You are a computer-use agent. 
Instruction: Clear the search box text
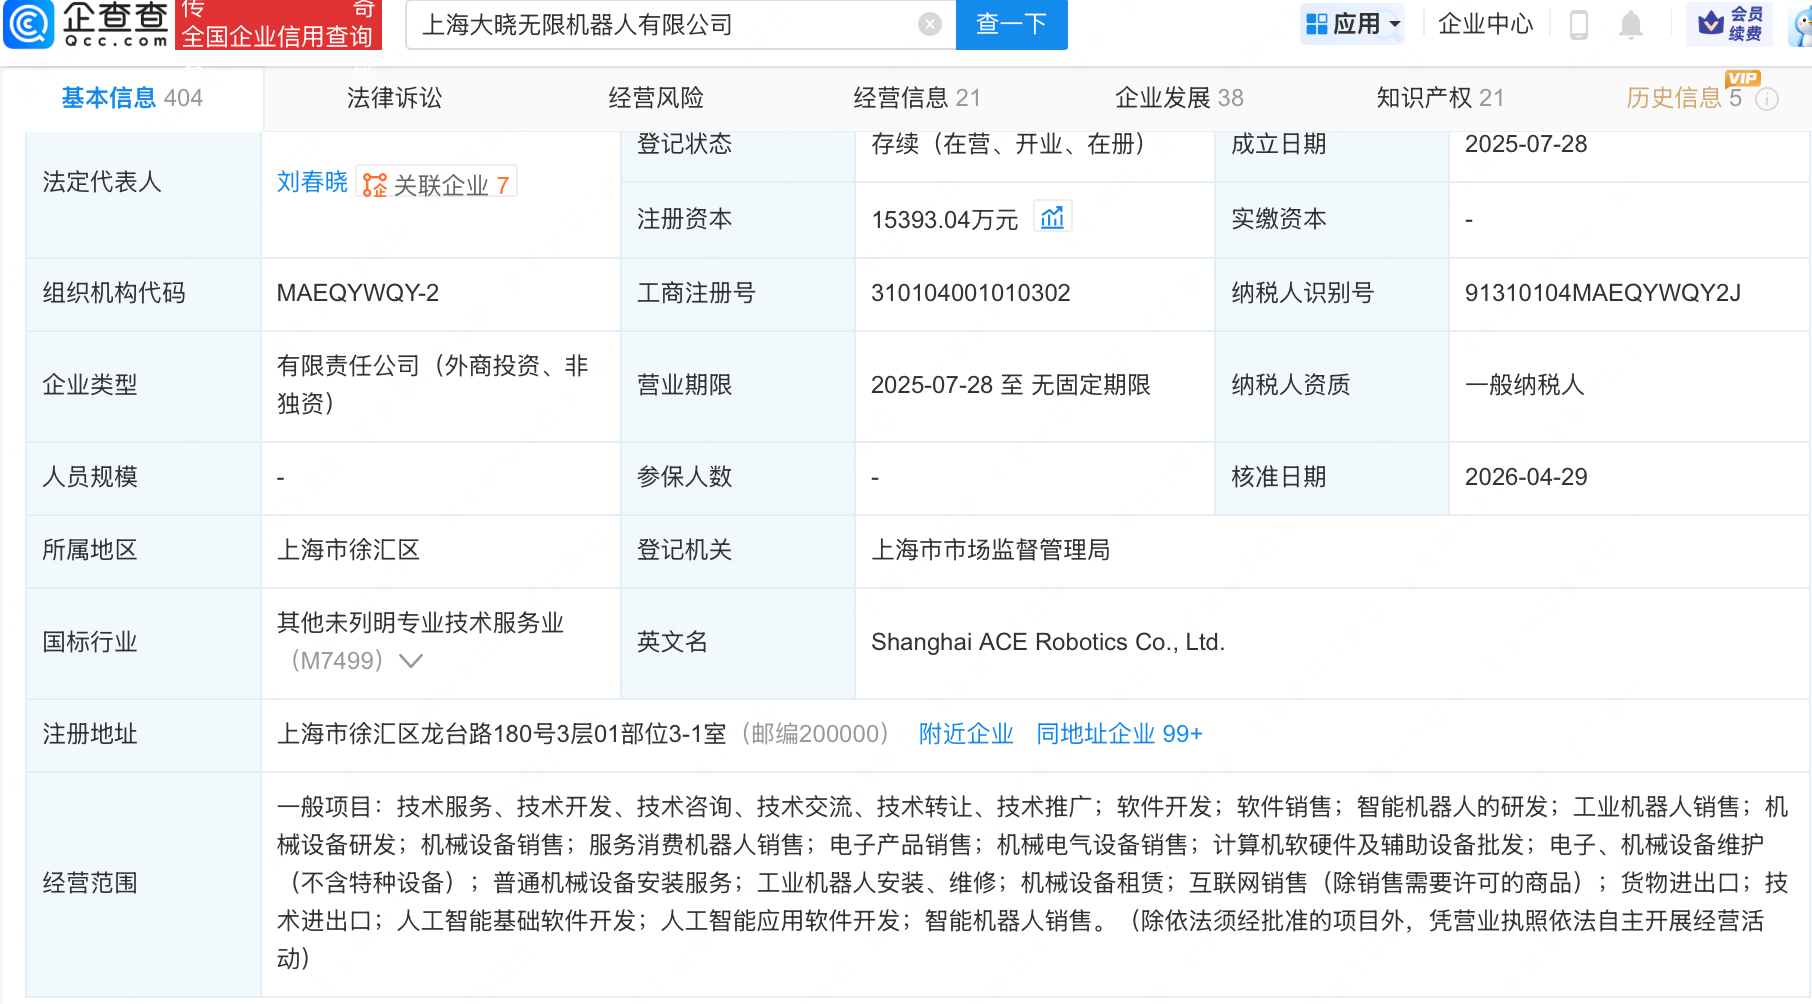[x=930, y=24]
